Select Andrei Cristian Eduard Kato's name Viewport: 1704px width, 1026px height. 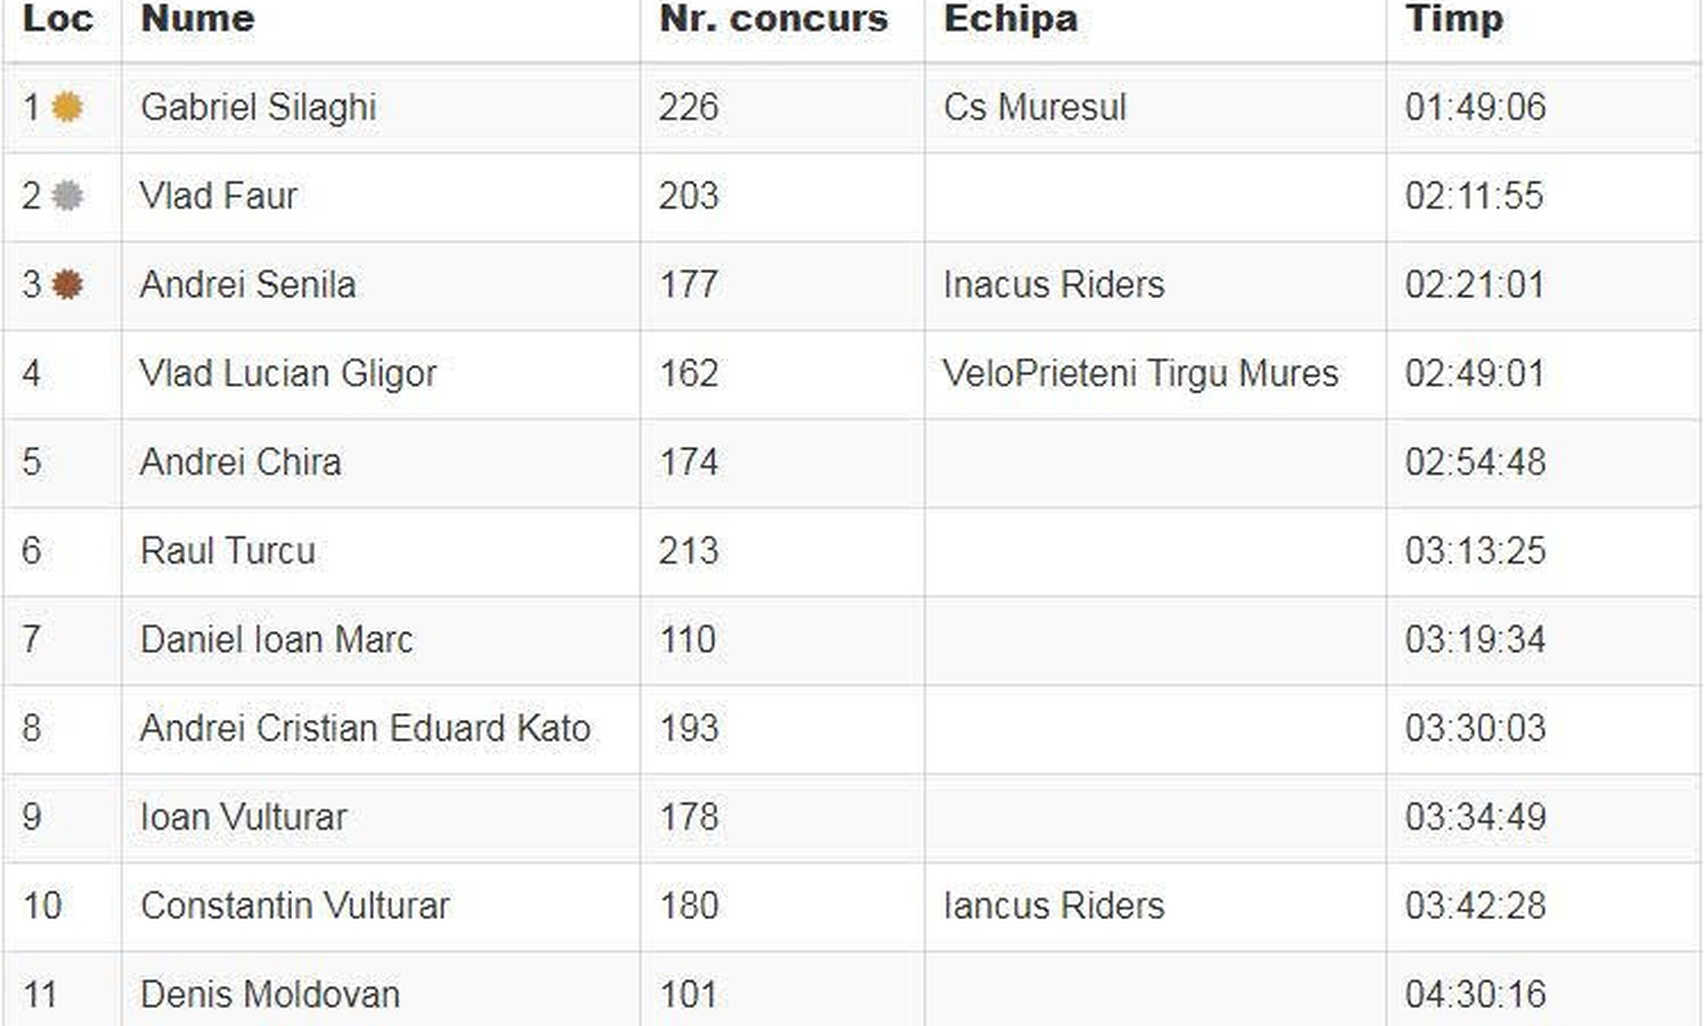(x=365, y=728)
